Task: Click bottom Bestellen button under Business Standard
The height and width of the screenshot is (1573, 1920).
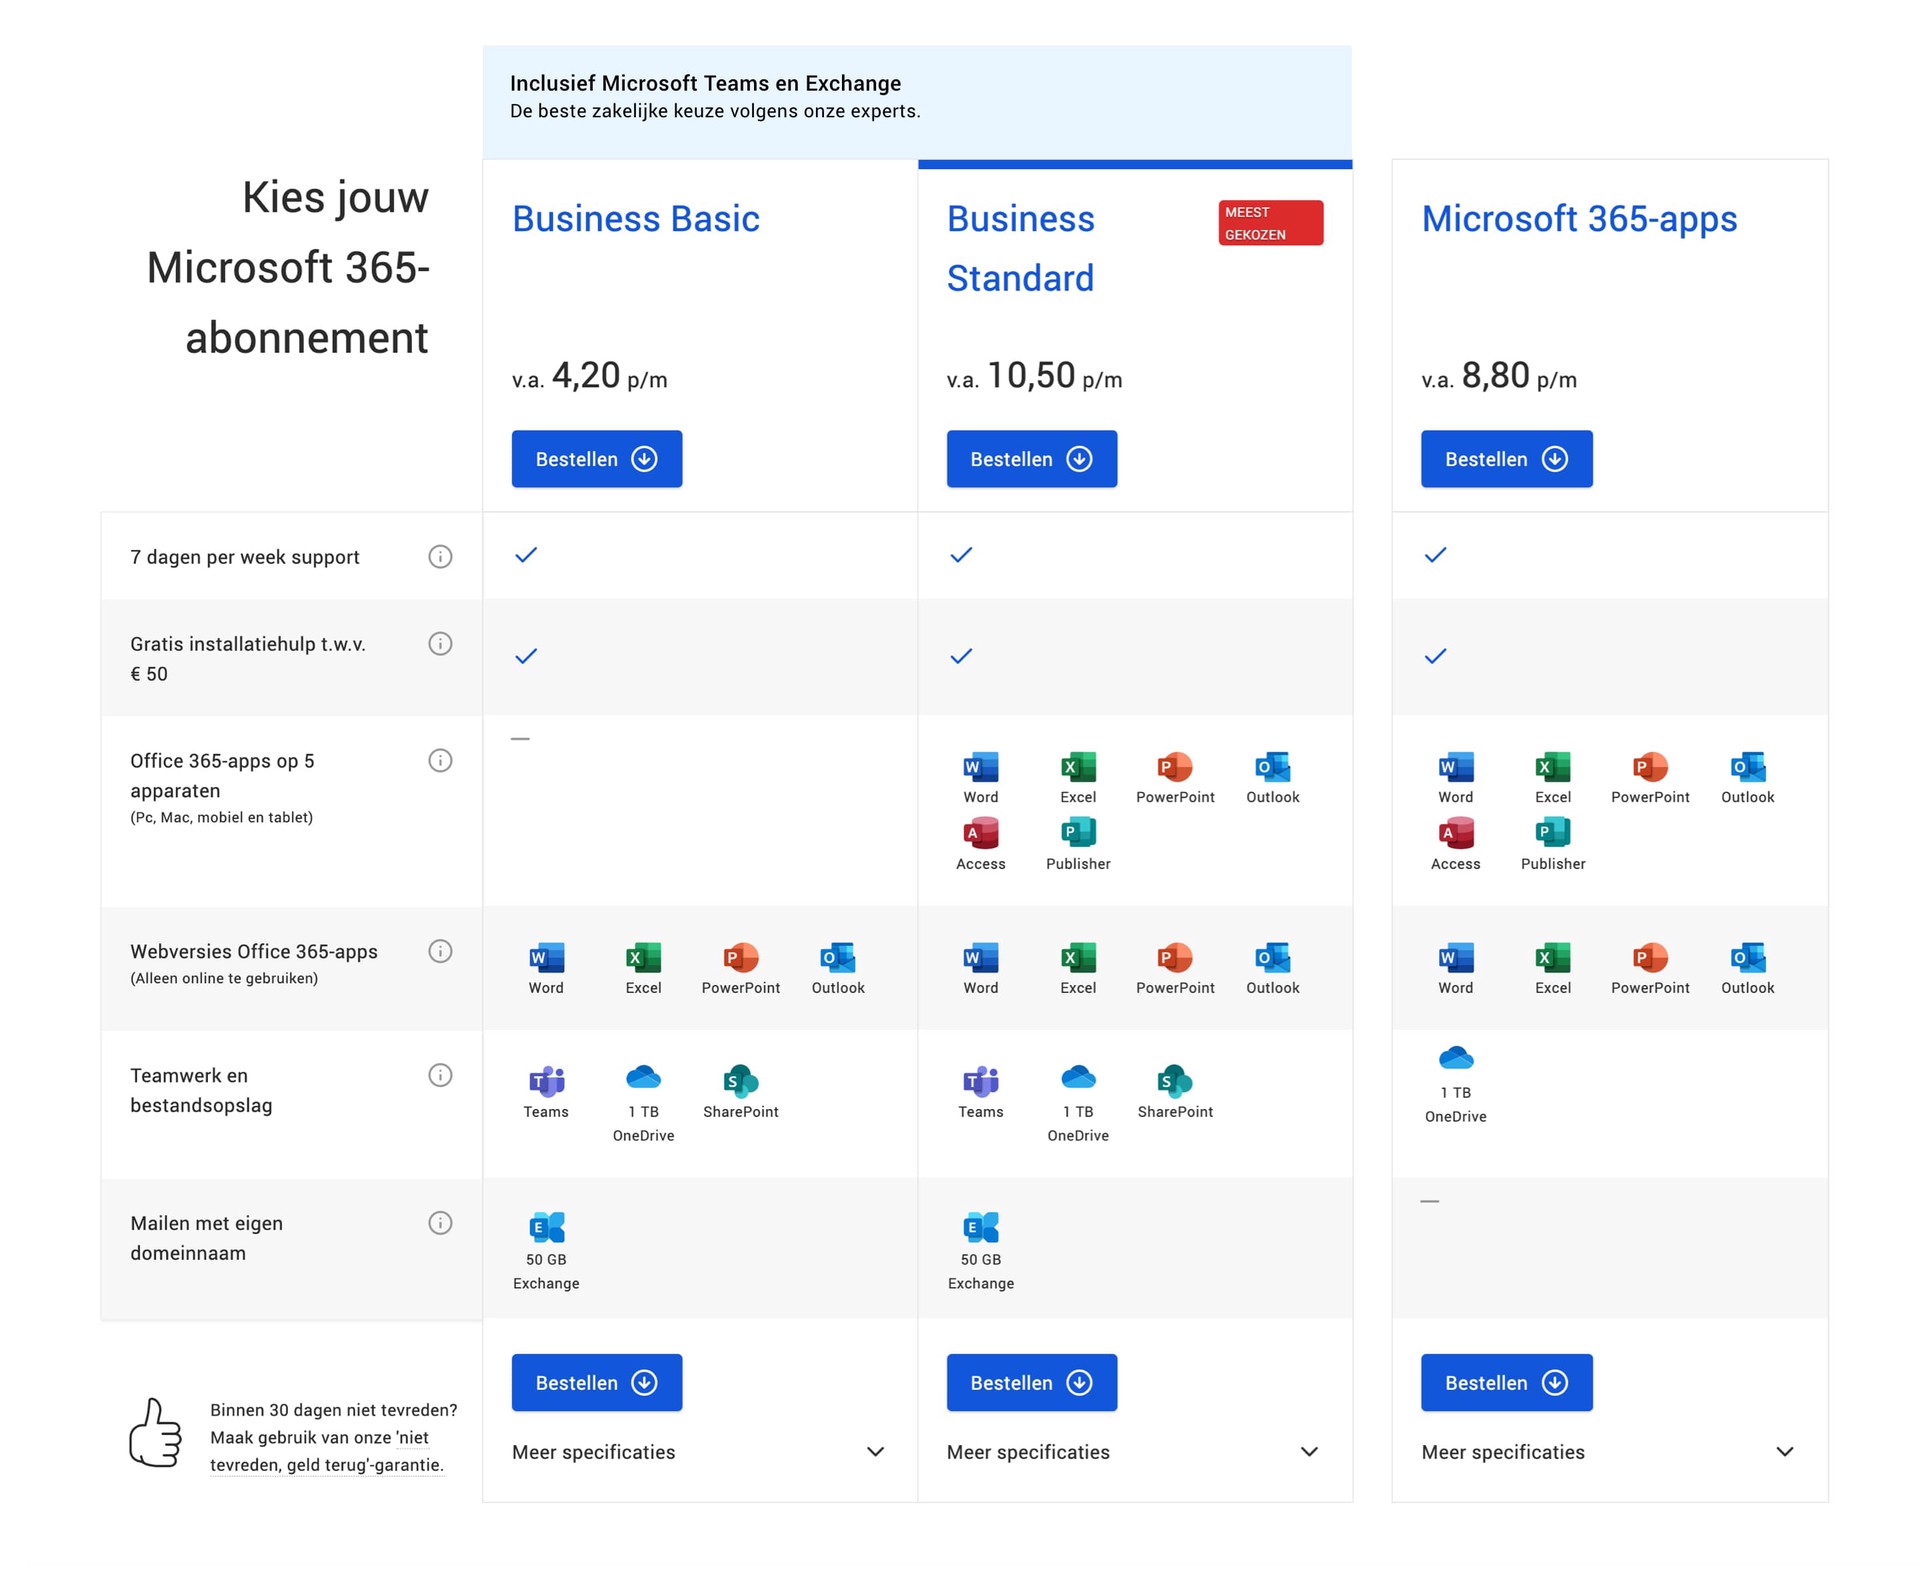Action: click(x=1032, y=1383)
